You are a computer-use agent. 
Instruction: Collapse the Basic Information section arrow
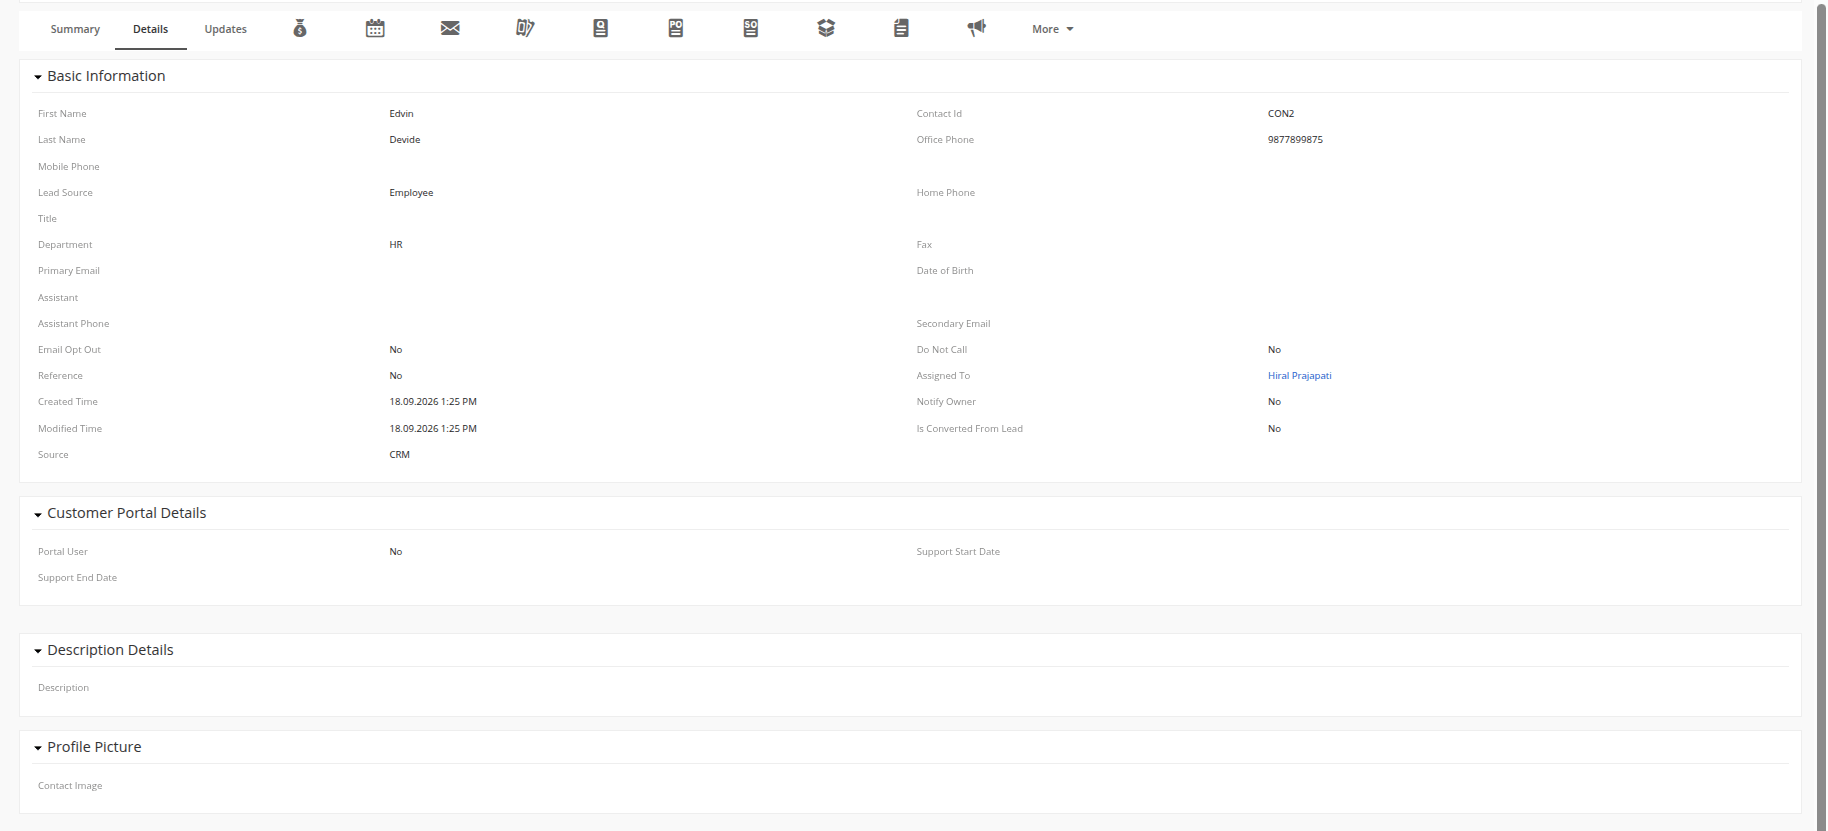(38, 77)
